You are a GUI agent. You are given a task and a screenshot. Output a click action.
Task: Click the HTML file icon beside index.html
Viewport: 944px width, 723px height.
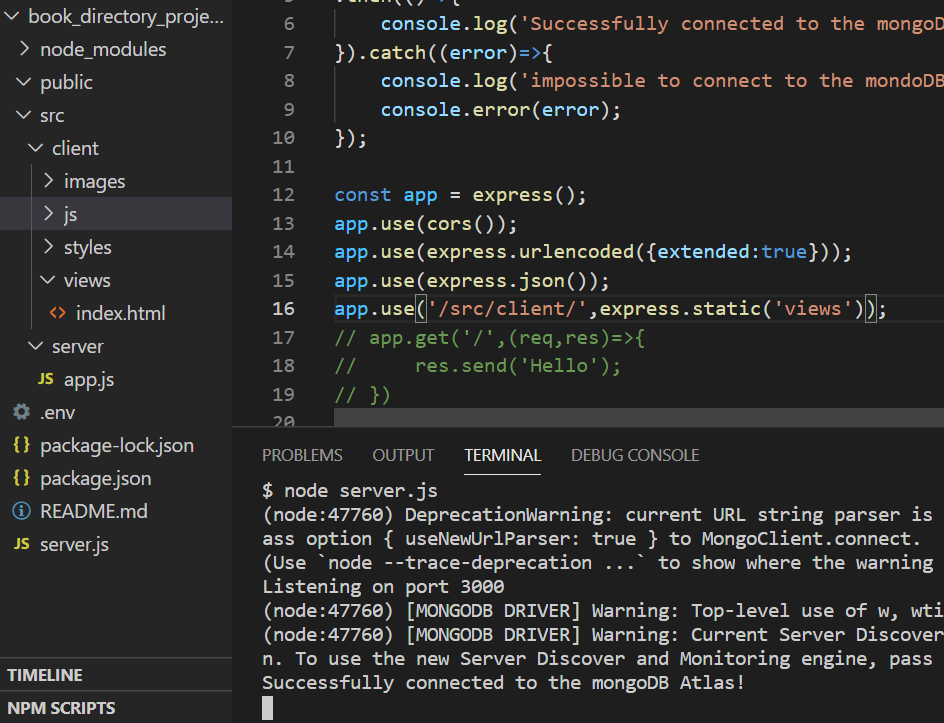[x=58, y=314]
